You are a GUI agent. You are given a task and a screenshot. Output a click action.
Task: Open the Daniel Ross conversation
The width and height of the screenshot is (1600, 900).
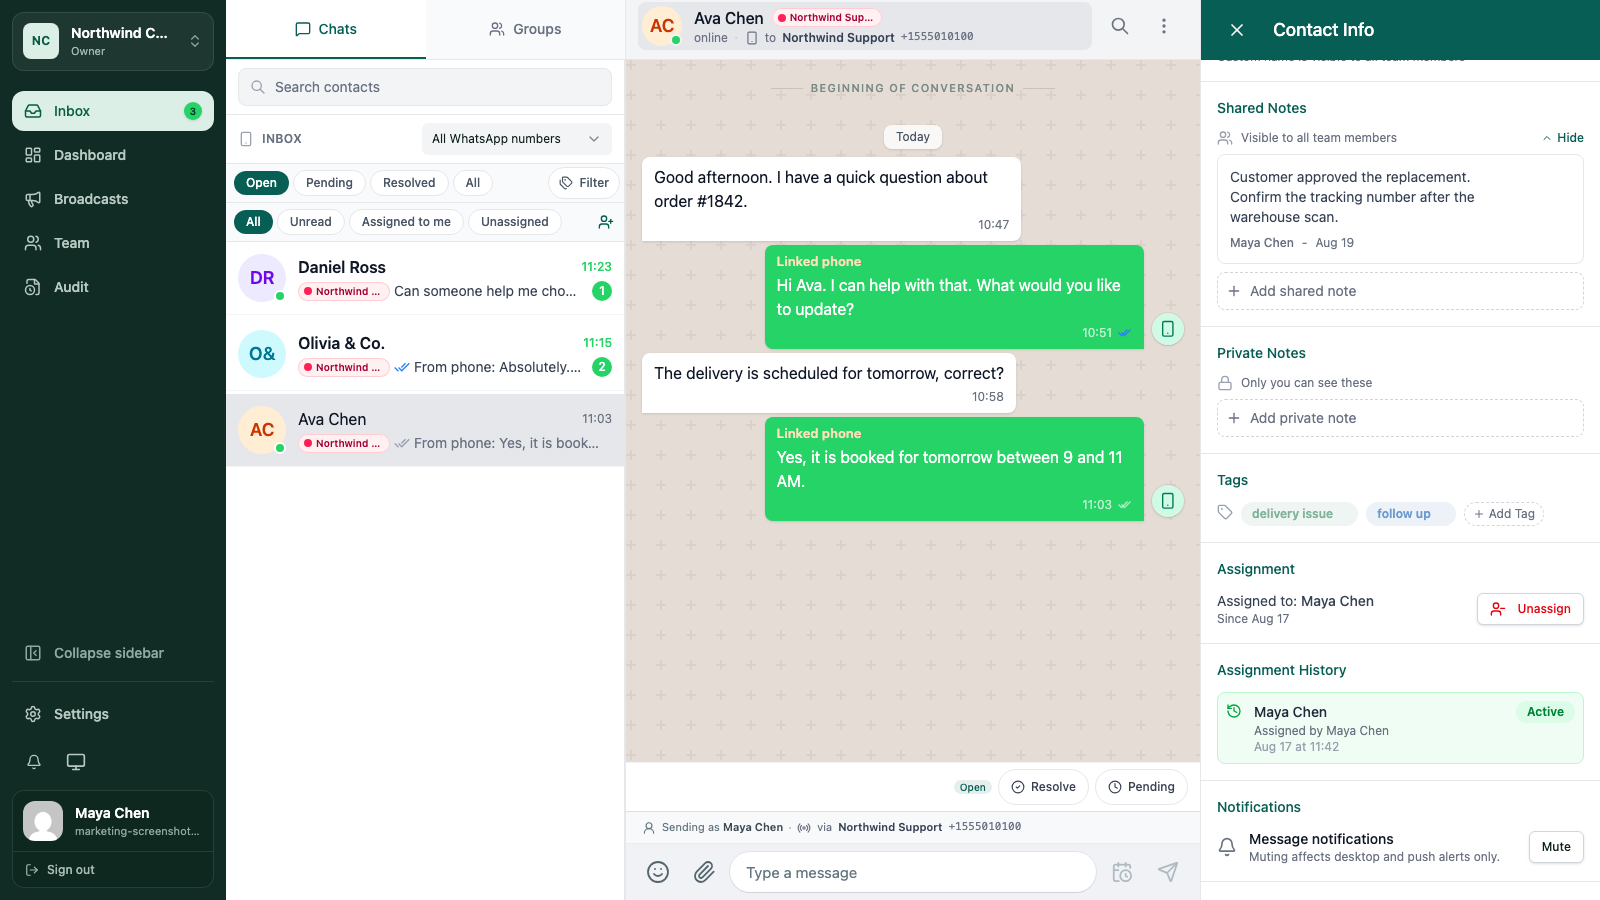pos(425,279)
